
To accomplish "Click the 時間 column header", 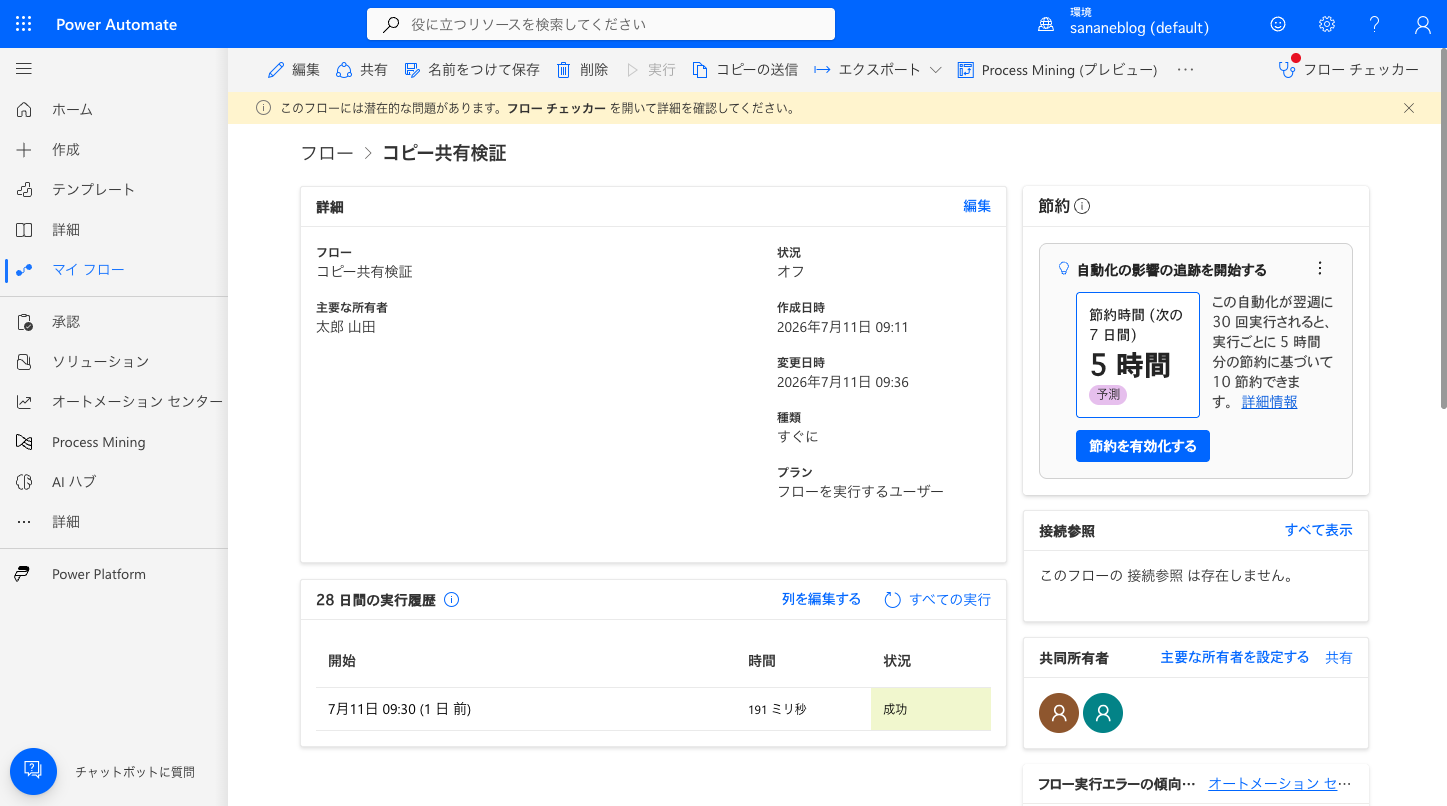I will [762, 661].
